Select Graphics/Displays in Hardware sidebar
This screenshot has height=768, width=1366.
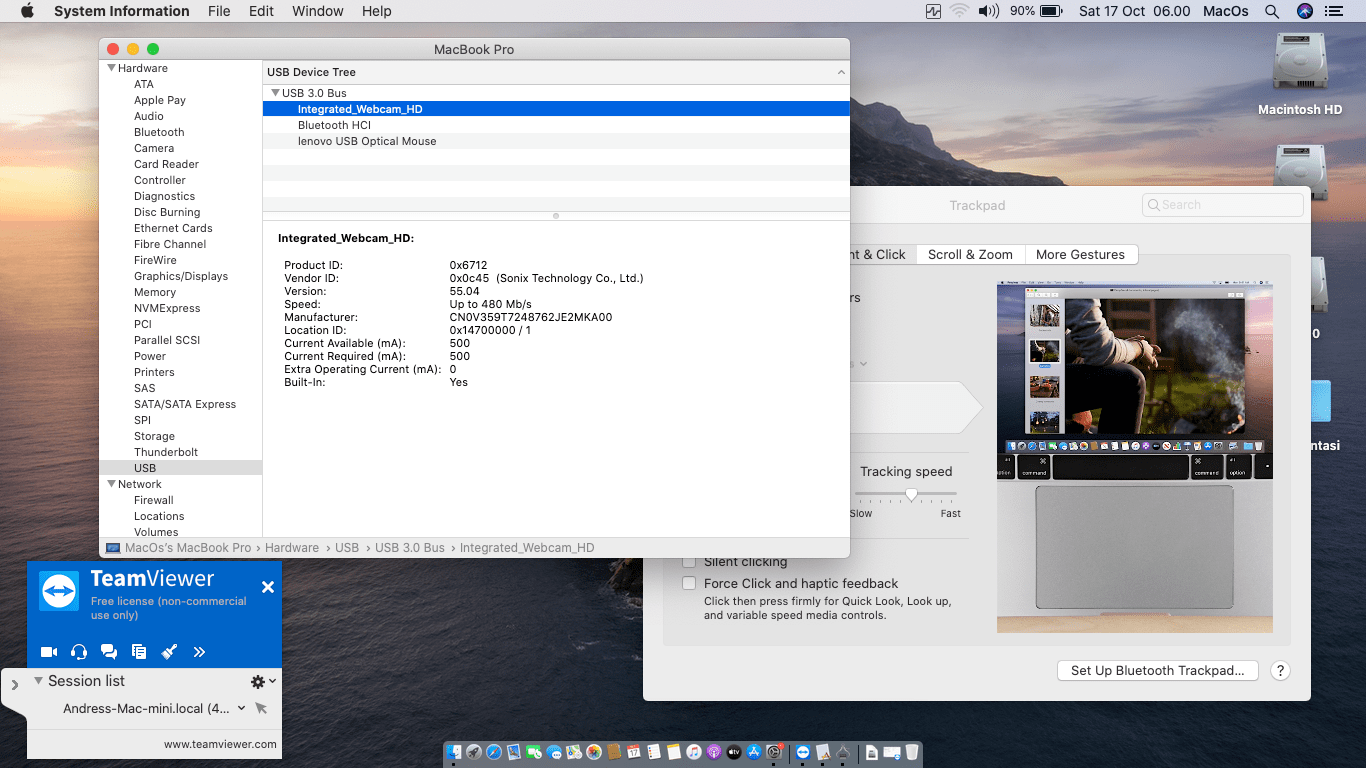click(181, 276)
